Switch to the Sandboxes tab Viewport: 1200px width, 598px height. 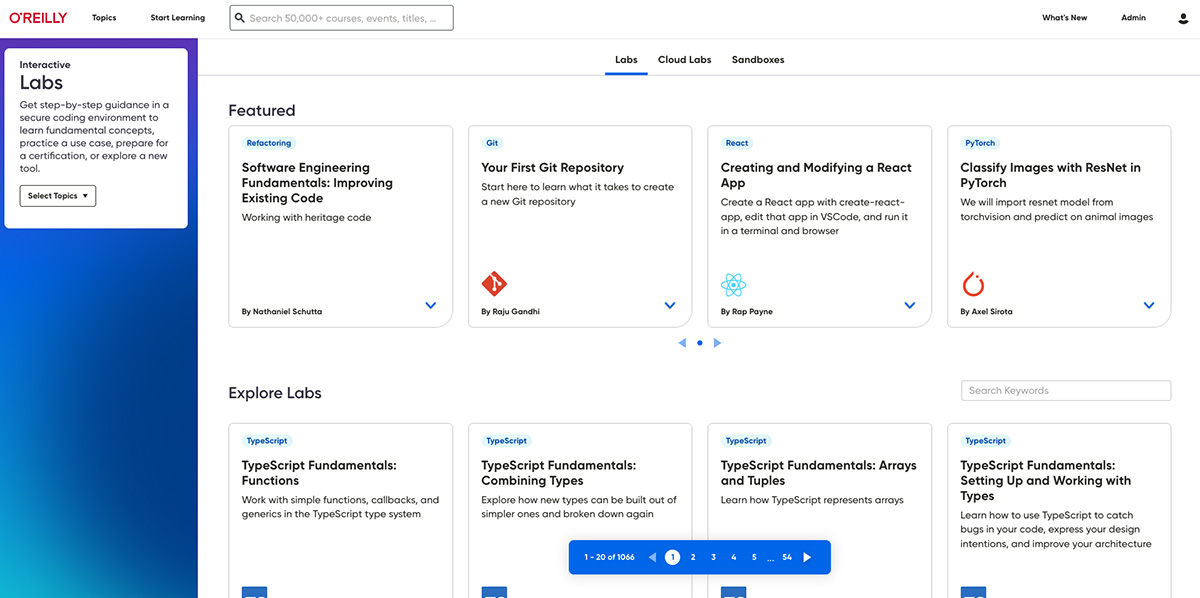[758, 60]
